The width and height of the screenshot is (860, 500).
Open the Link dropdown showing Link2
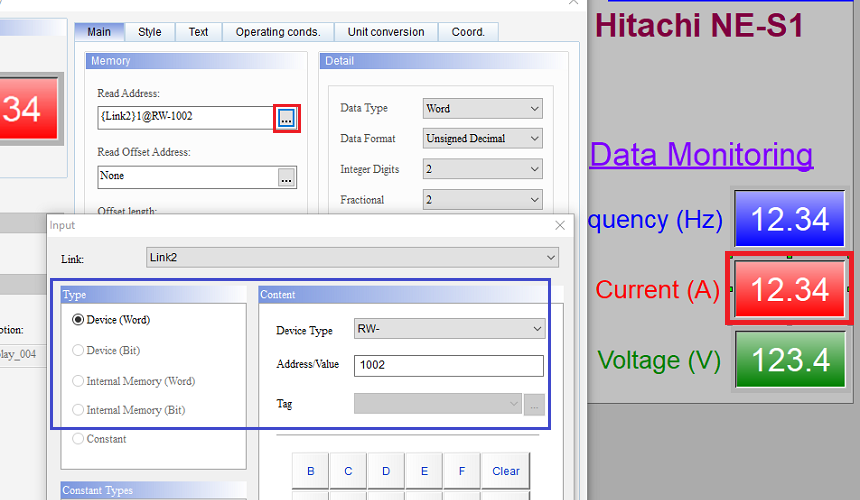352,258
